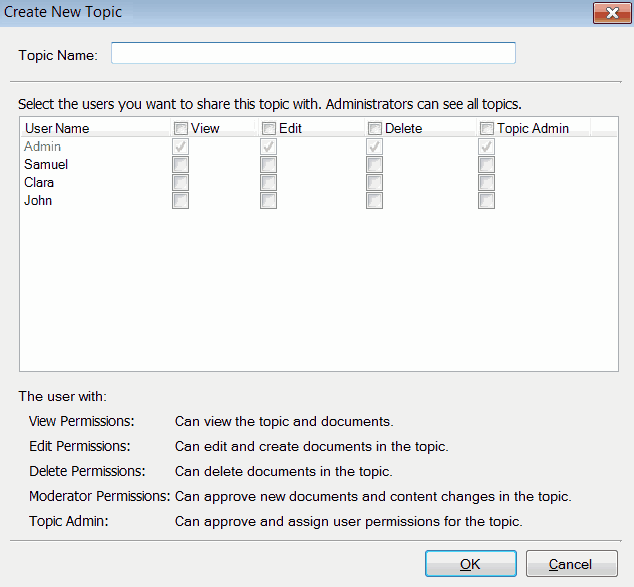Enable Delete permission for Clara
This screenshot has width=634, height=587.
375,183
